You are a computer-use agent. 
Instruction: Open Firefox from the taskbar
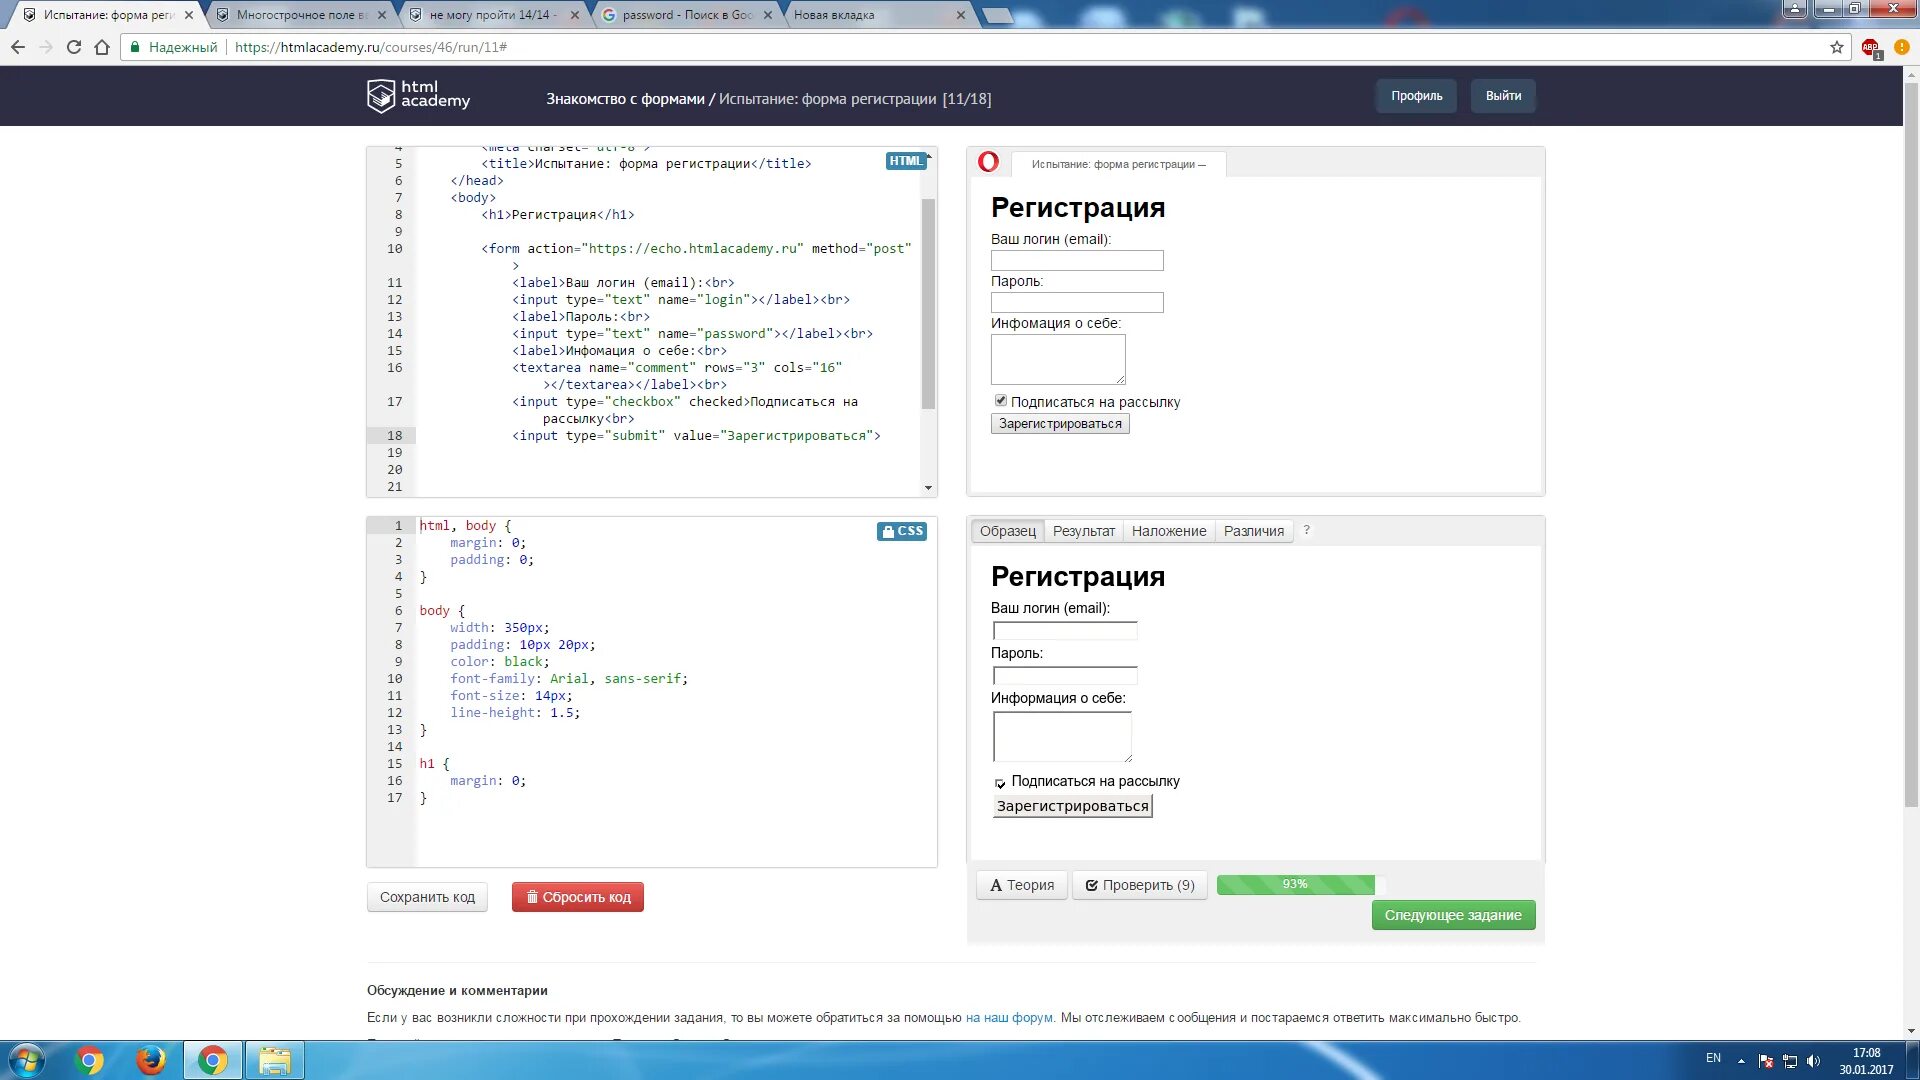pos(151,1060)
